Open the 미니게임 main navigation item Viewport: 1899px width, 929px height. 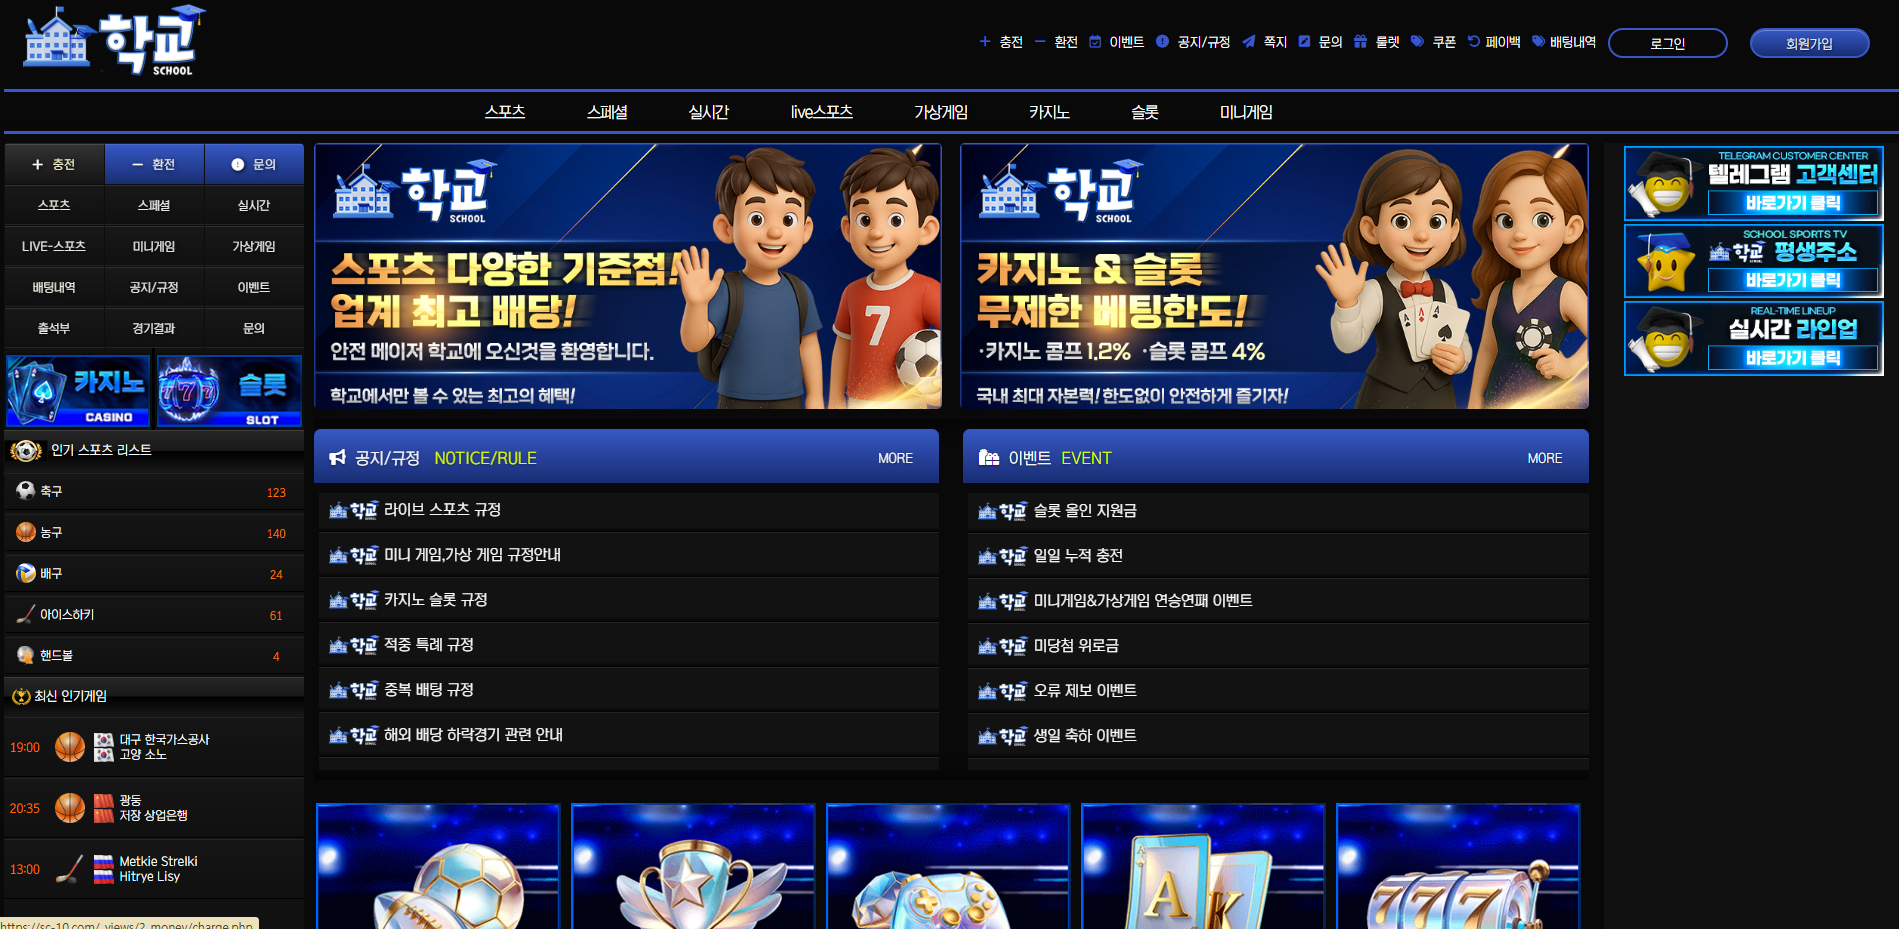coord(1246,112)
